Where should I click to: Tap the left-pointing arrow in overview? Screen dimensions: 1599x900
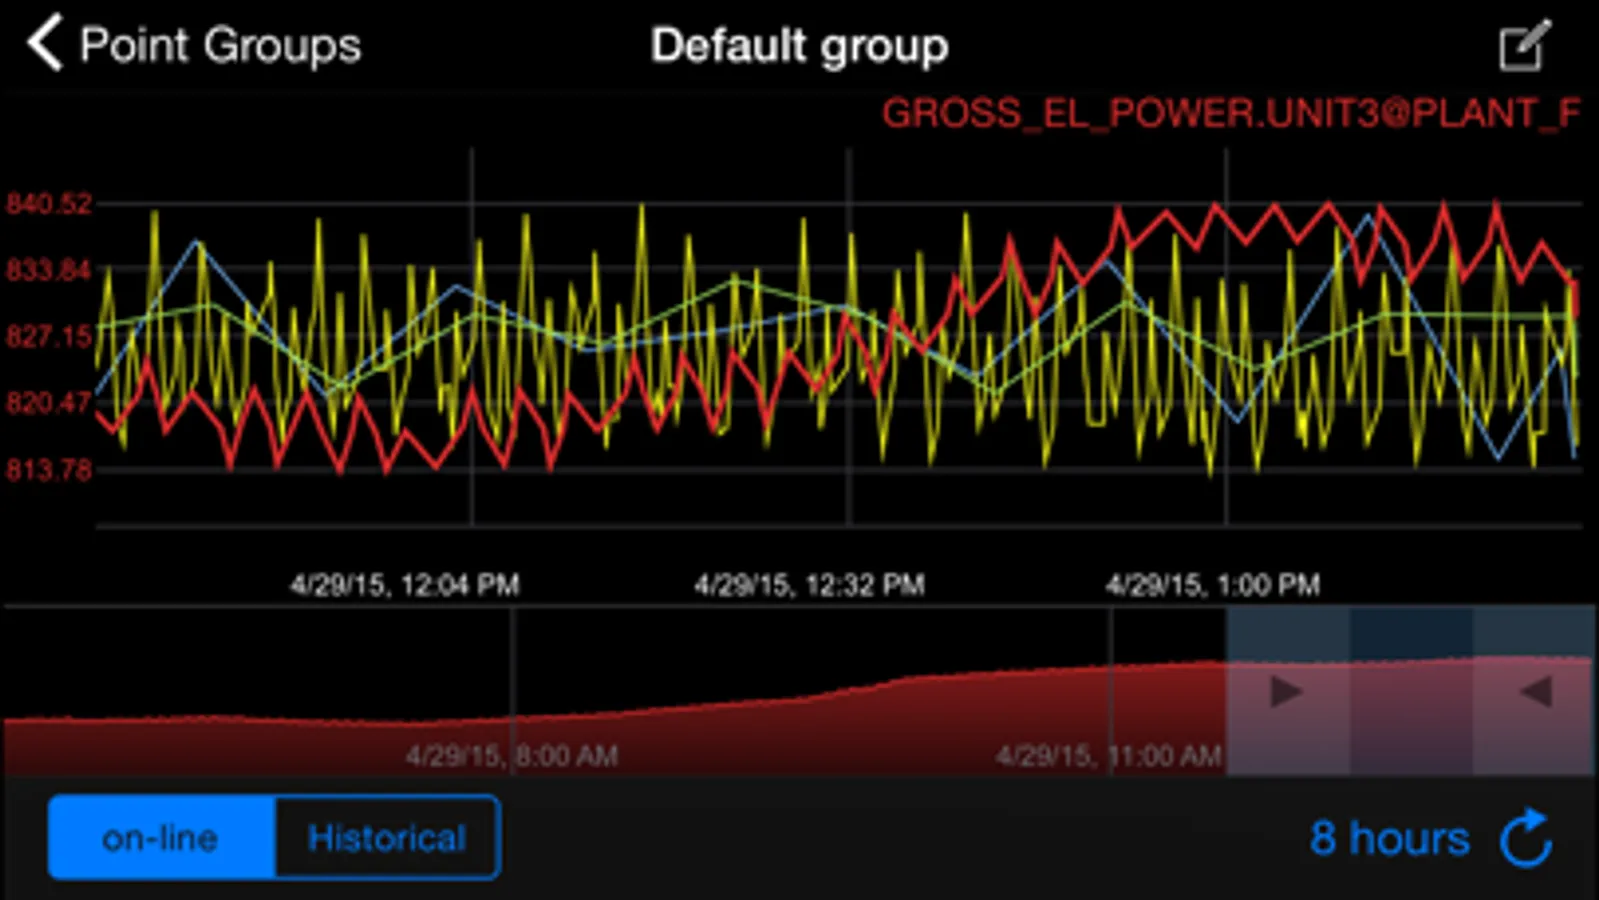pos(1536,691)
